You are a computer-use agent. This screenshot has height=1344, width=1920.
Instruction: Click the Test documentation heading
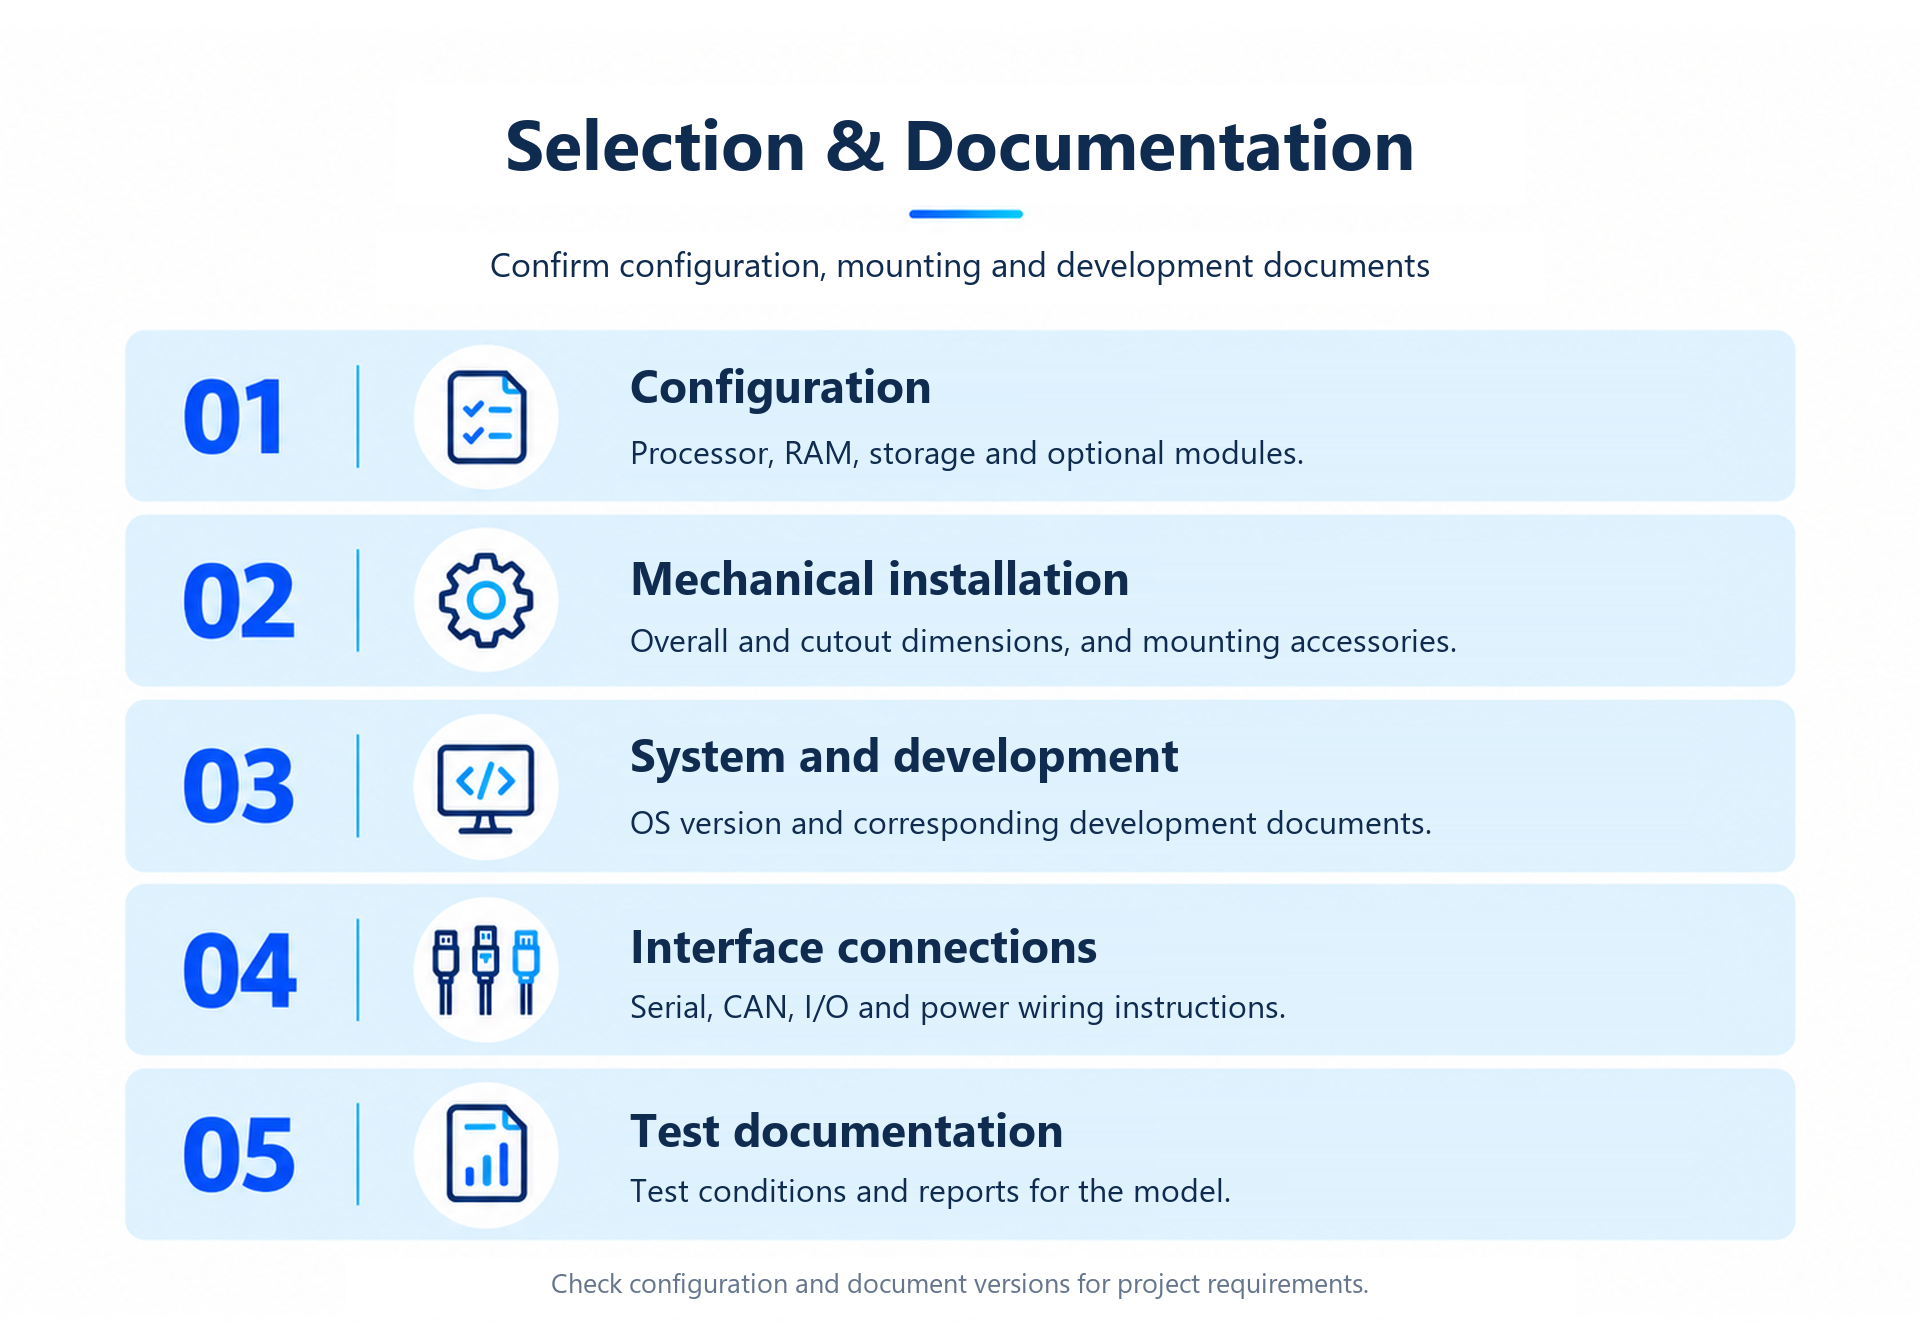(846, 1131)
